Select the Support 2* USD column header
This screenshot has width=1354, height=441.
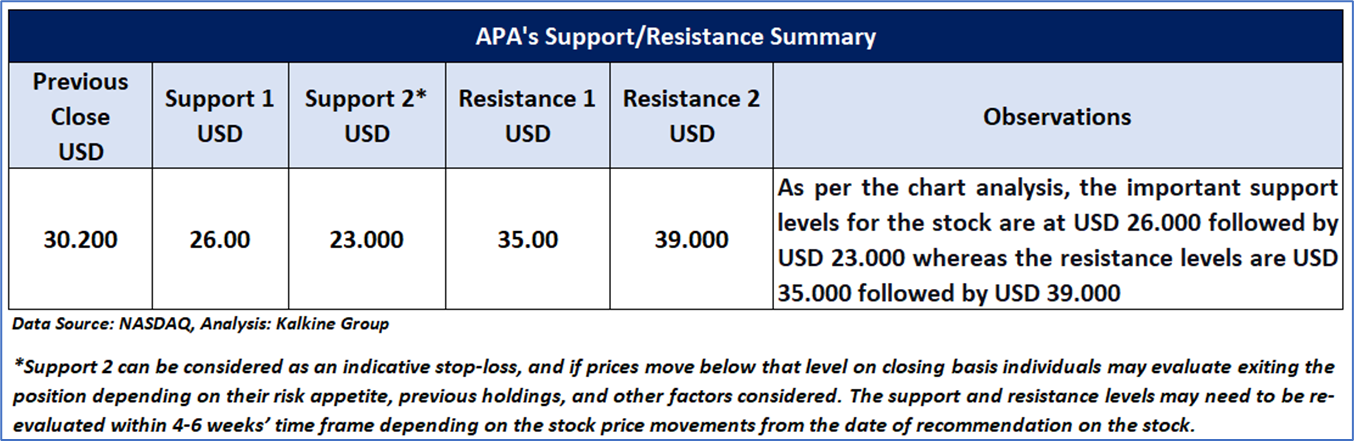pos(367,116)
